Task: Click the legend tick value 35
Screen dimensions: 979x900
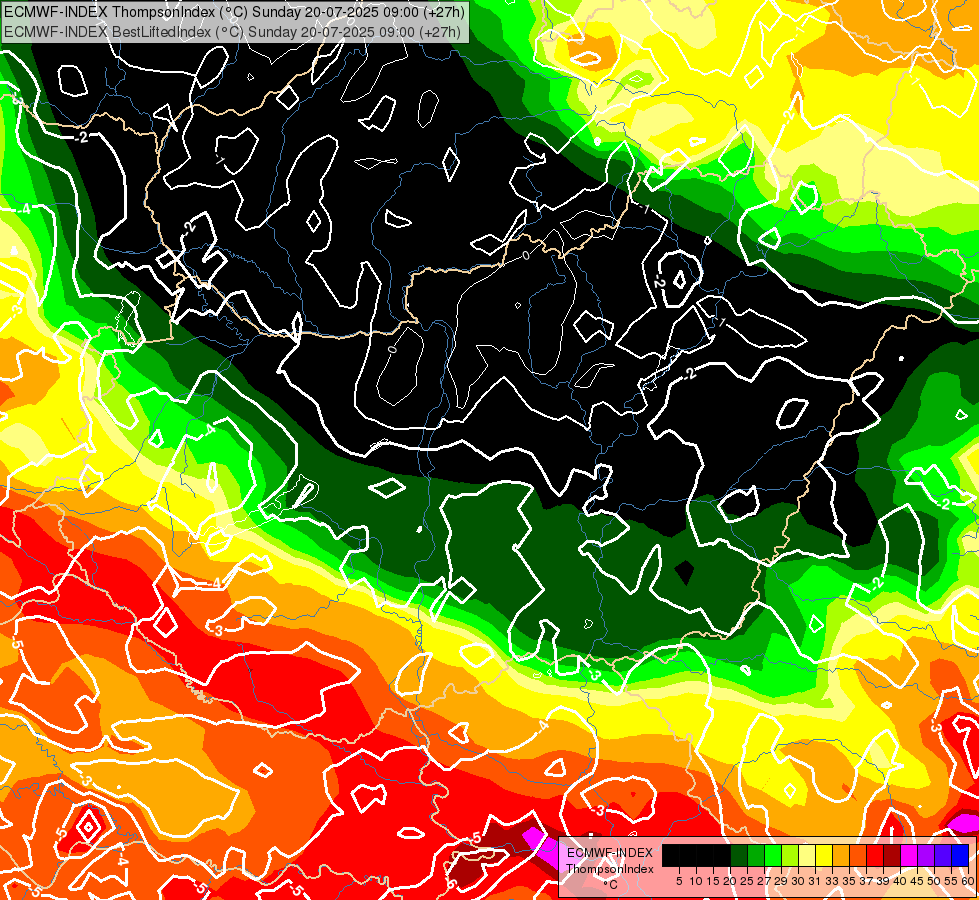Action: pos(850,881)
